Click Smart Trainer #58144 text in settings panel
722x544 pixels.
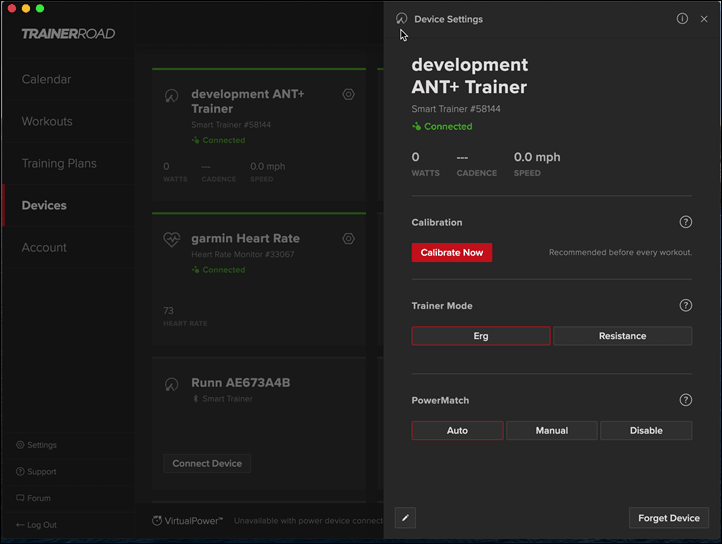click(456, 109)
